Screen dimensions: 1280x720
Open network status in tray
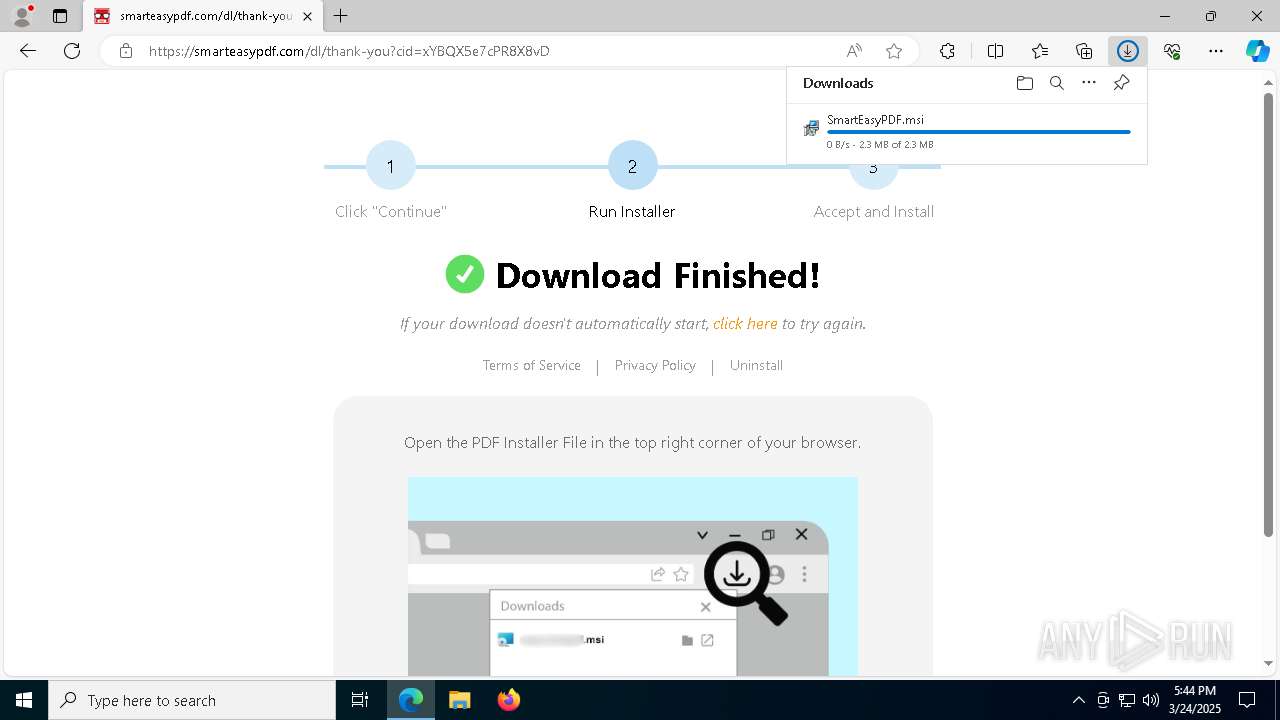1127,700
